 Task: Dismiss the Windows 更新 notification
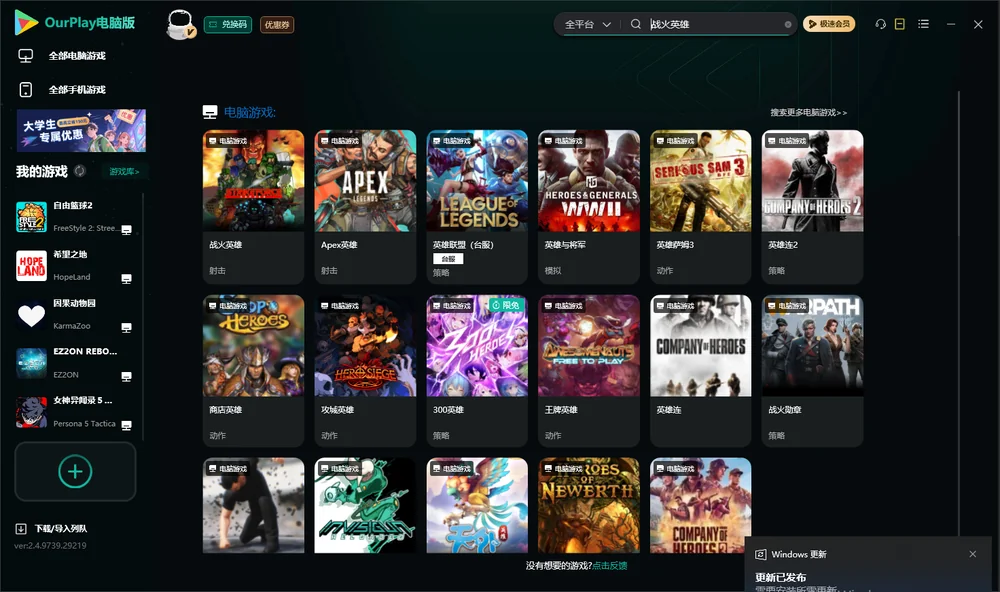[973, 554]
